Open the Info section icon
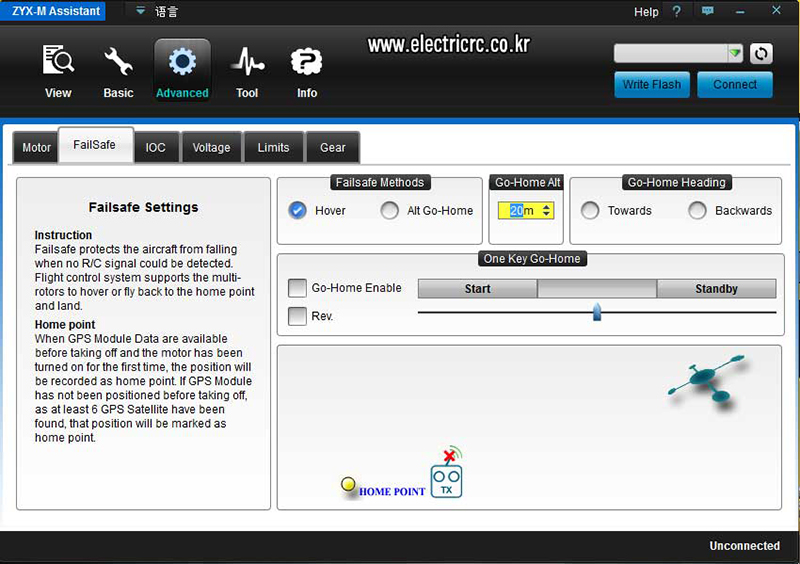Image resolution: width=800 pixels, height=564 pixels. [307, 61]
